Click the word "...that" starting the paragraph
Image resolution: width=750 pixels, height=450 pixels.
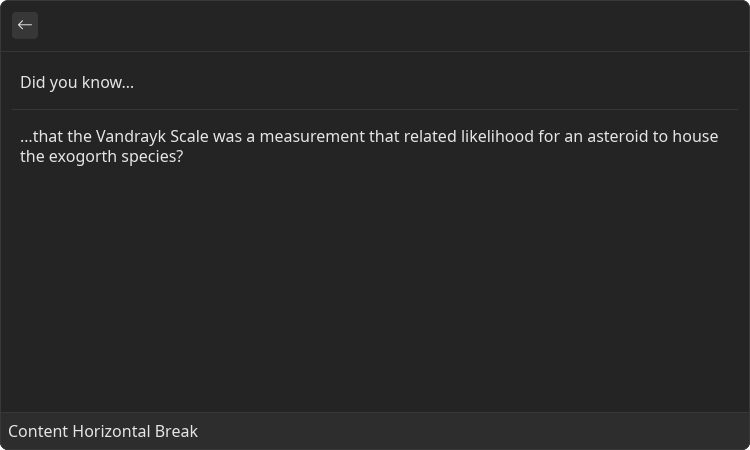[x=42, y=137]
